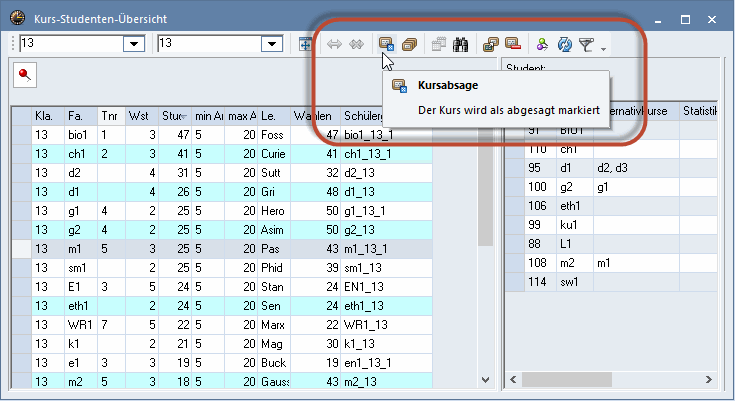Image resolution: width=735 pixels, height=401 pixels.
Task: Click the green and purple spheres icon
Action: pos(542,45)
